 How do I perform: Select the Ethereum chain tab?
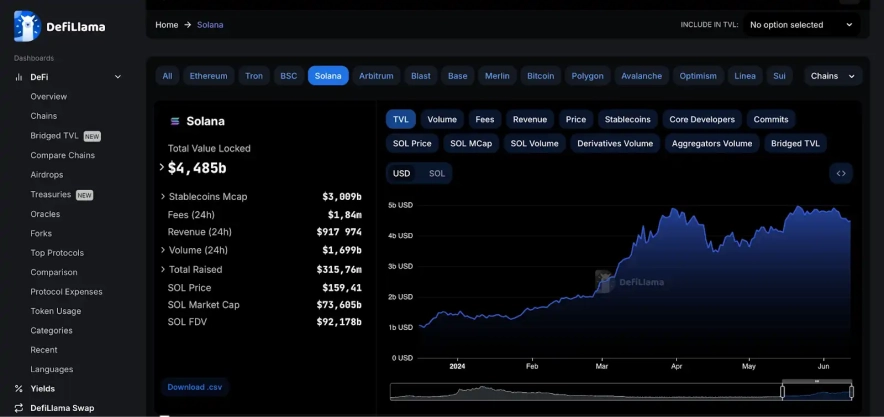(x=208, y=76)
